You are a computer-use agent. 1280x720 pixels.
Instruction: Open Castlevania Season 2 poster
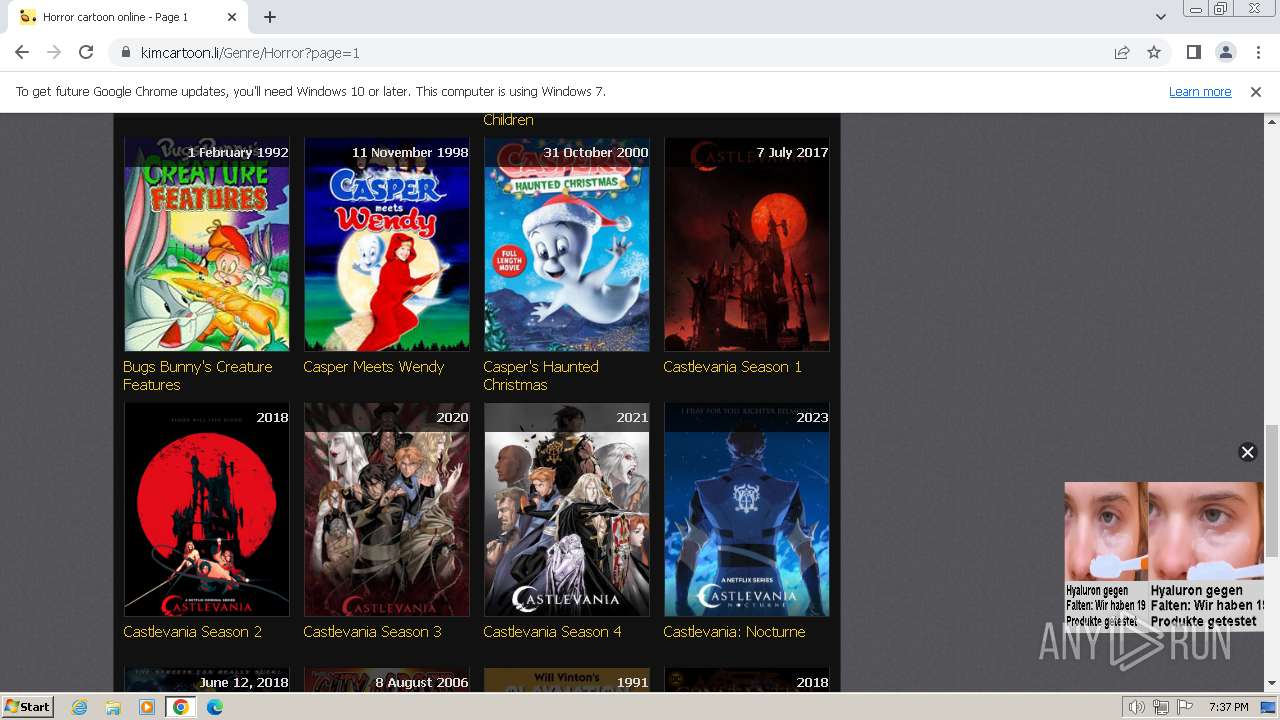[x=207, y=510]
